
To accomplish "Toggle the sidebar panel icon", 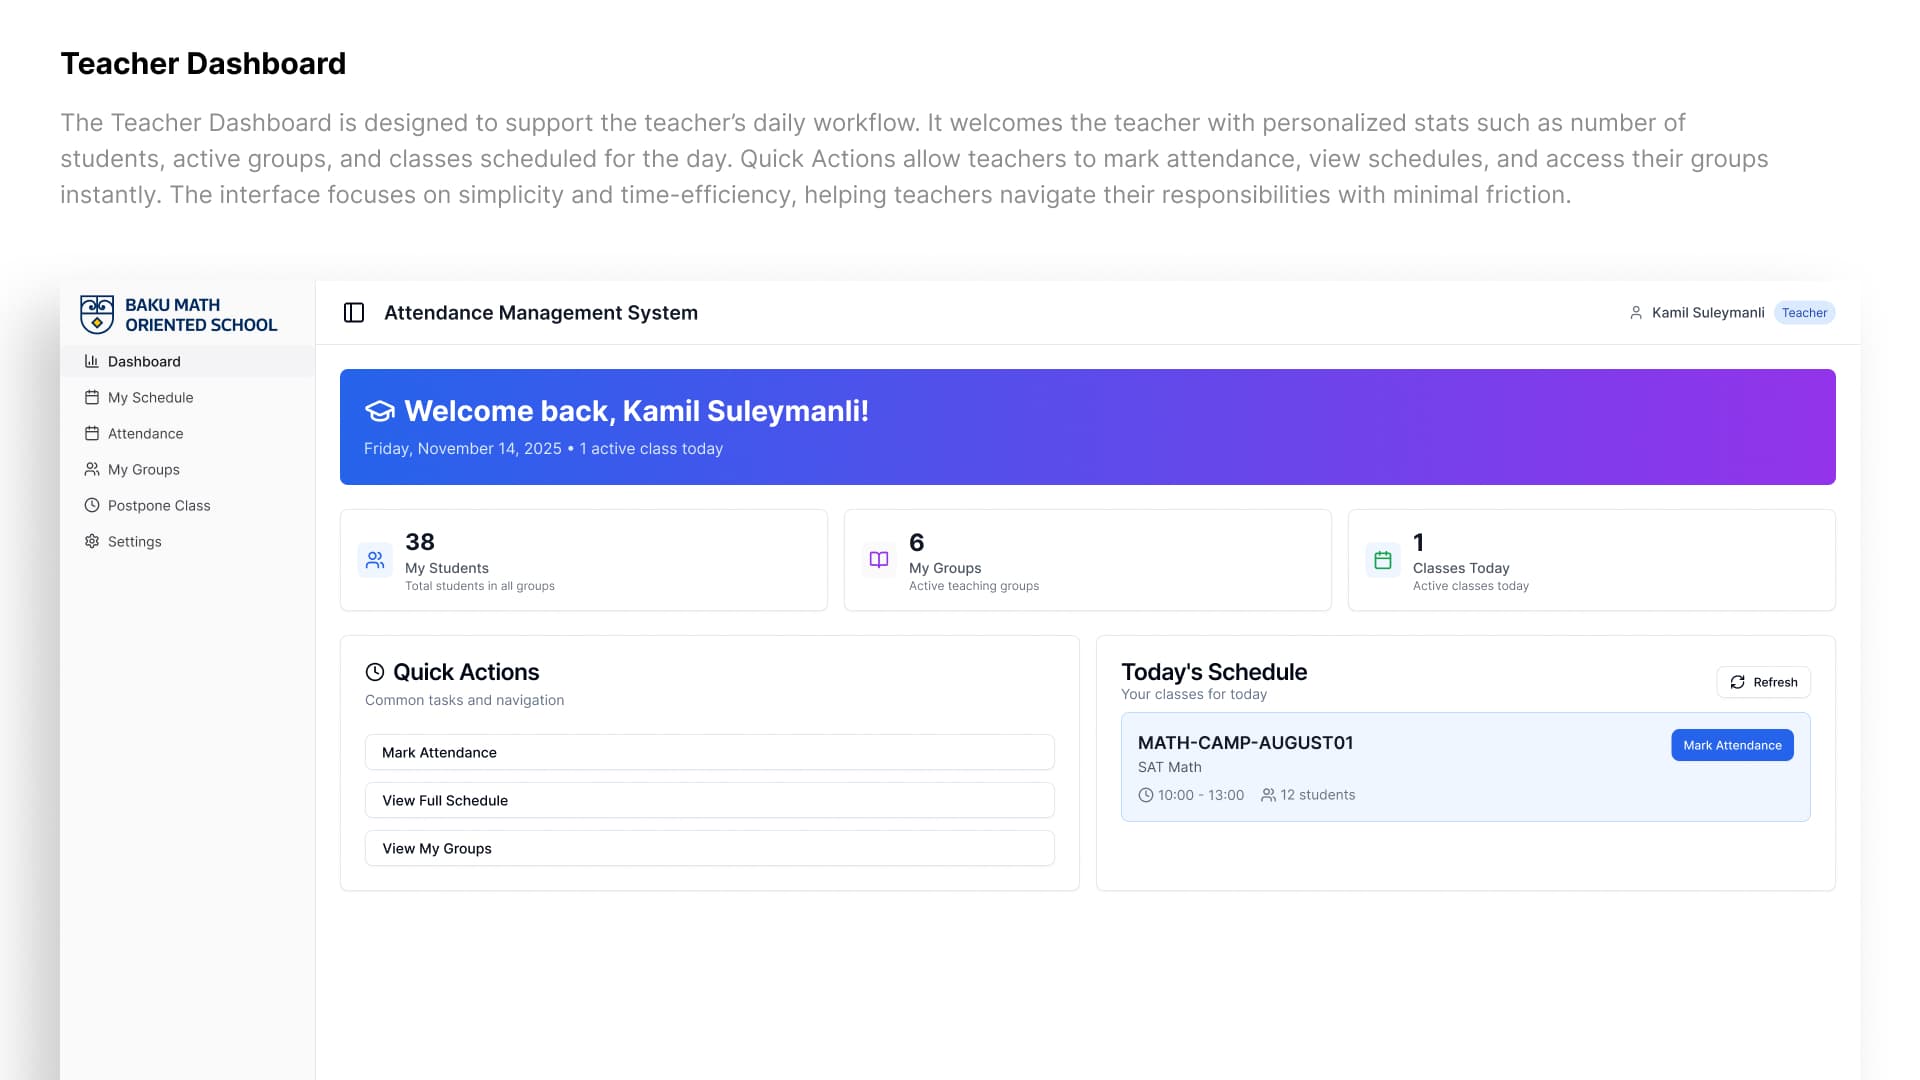I will (354, 313).
